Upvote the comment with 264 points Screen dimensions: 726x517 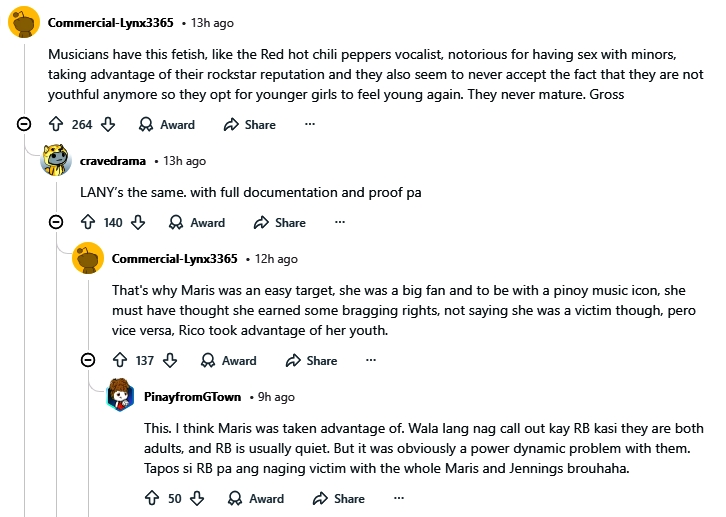56,125
